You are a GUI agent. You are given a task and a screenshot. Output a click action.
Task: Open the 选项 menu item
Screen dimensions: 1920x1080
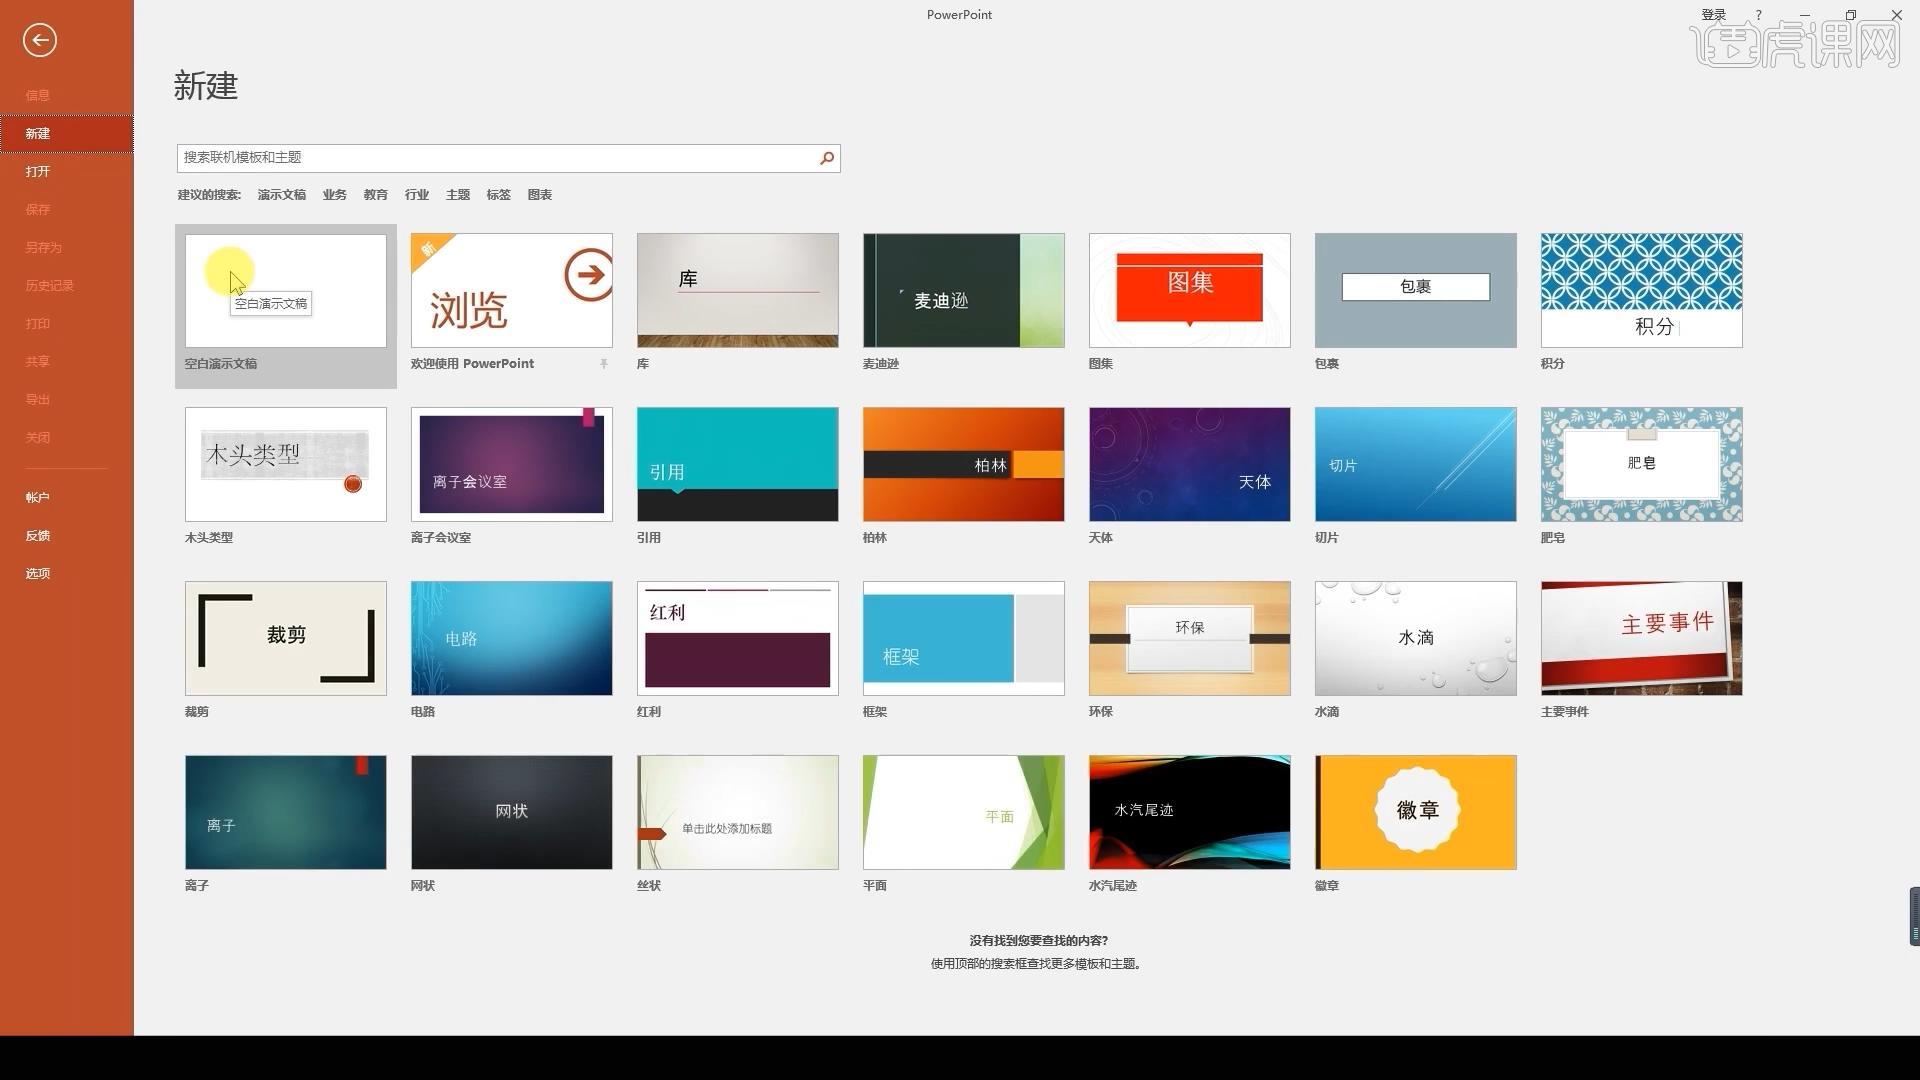point(38,573)
